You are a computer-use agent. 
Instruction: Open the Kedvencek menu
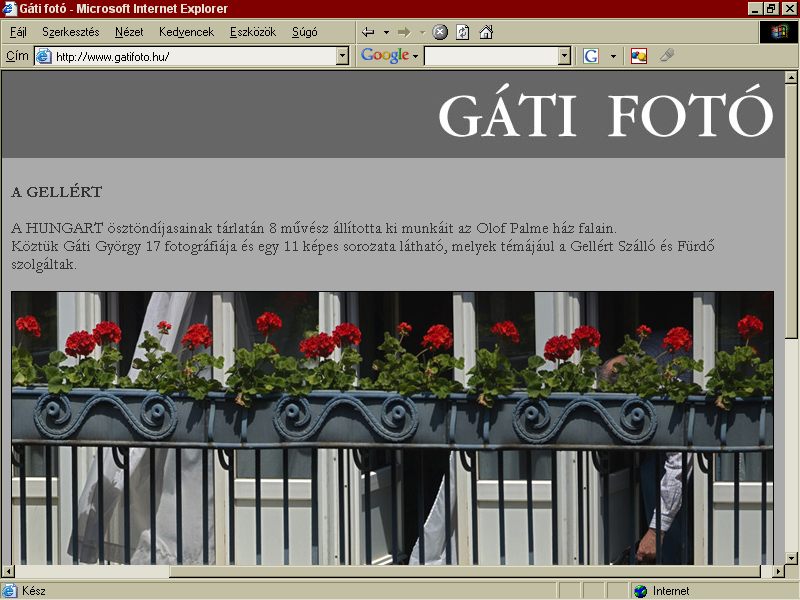(x=186, y=32)
